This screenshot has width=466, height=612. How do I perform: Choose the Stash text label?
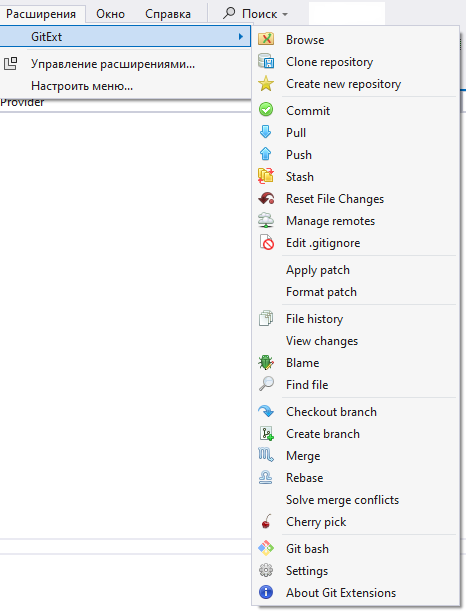coord(300,177)
